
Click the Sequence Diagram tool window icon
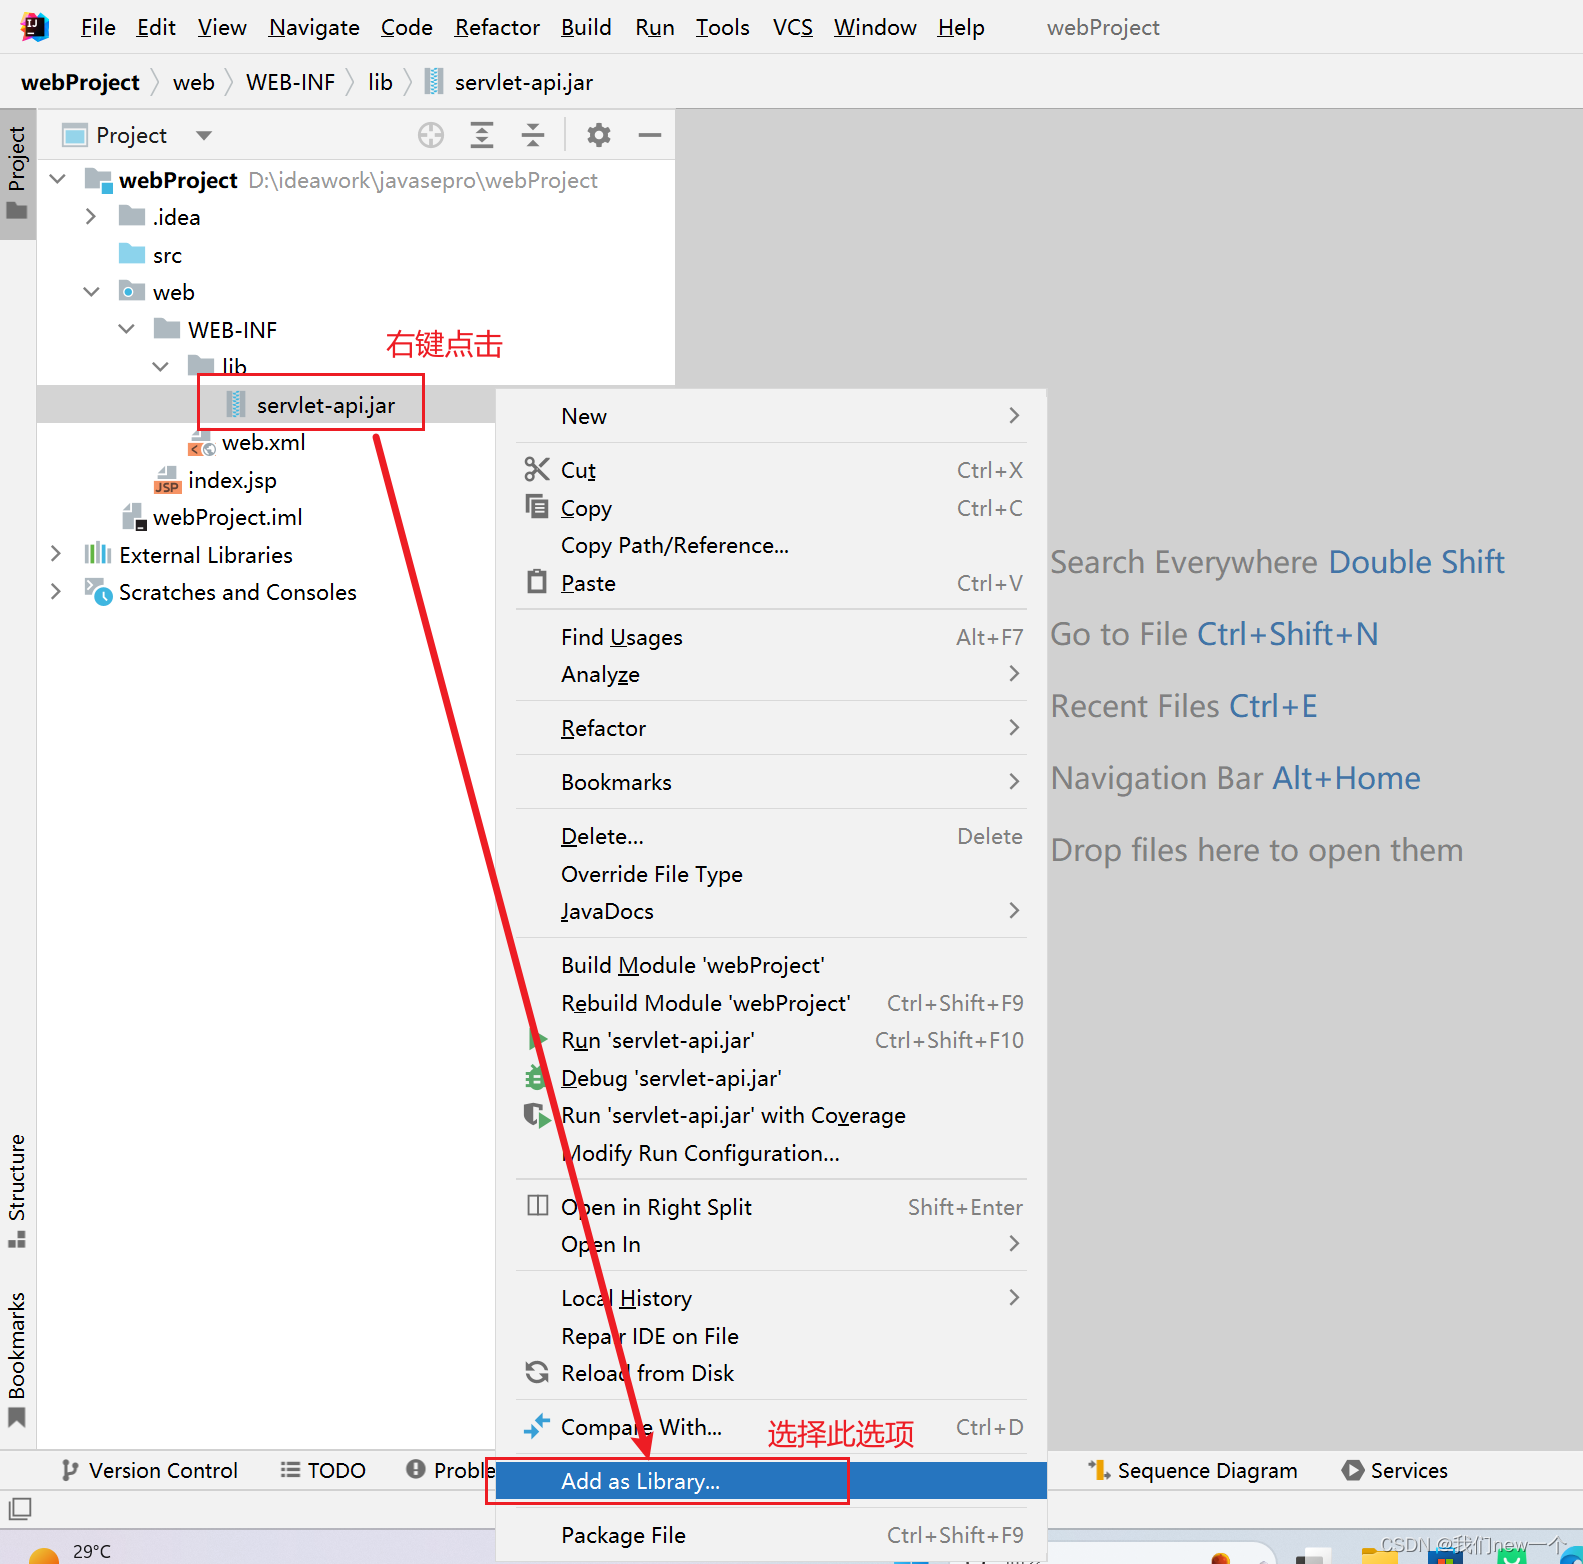(x=1099, y=1469)
